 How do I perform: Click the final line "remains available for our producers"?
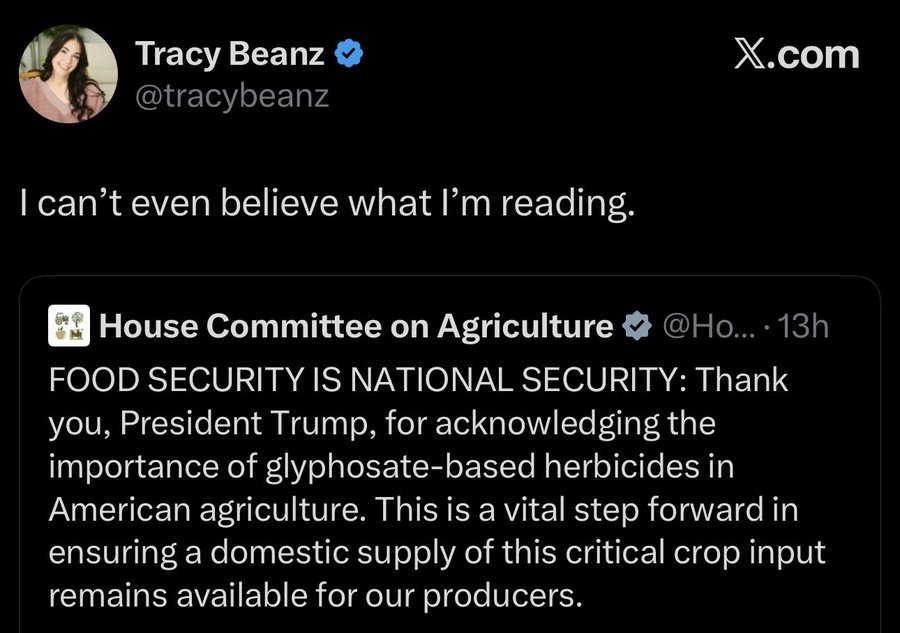tap(315, 595)
